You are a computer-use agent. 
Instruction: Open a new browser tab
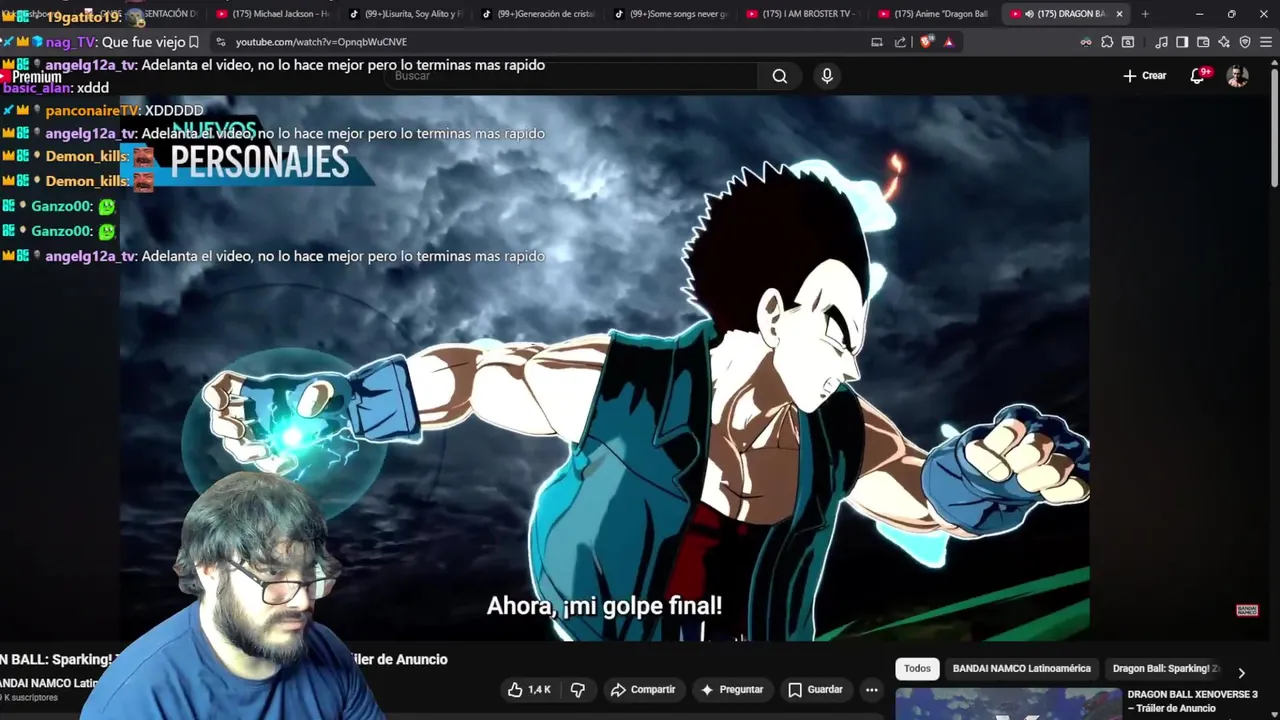1145,14
